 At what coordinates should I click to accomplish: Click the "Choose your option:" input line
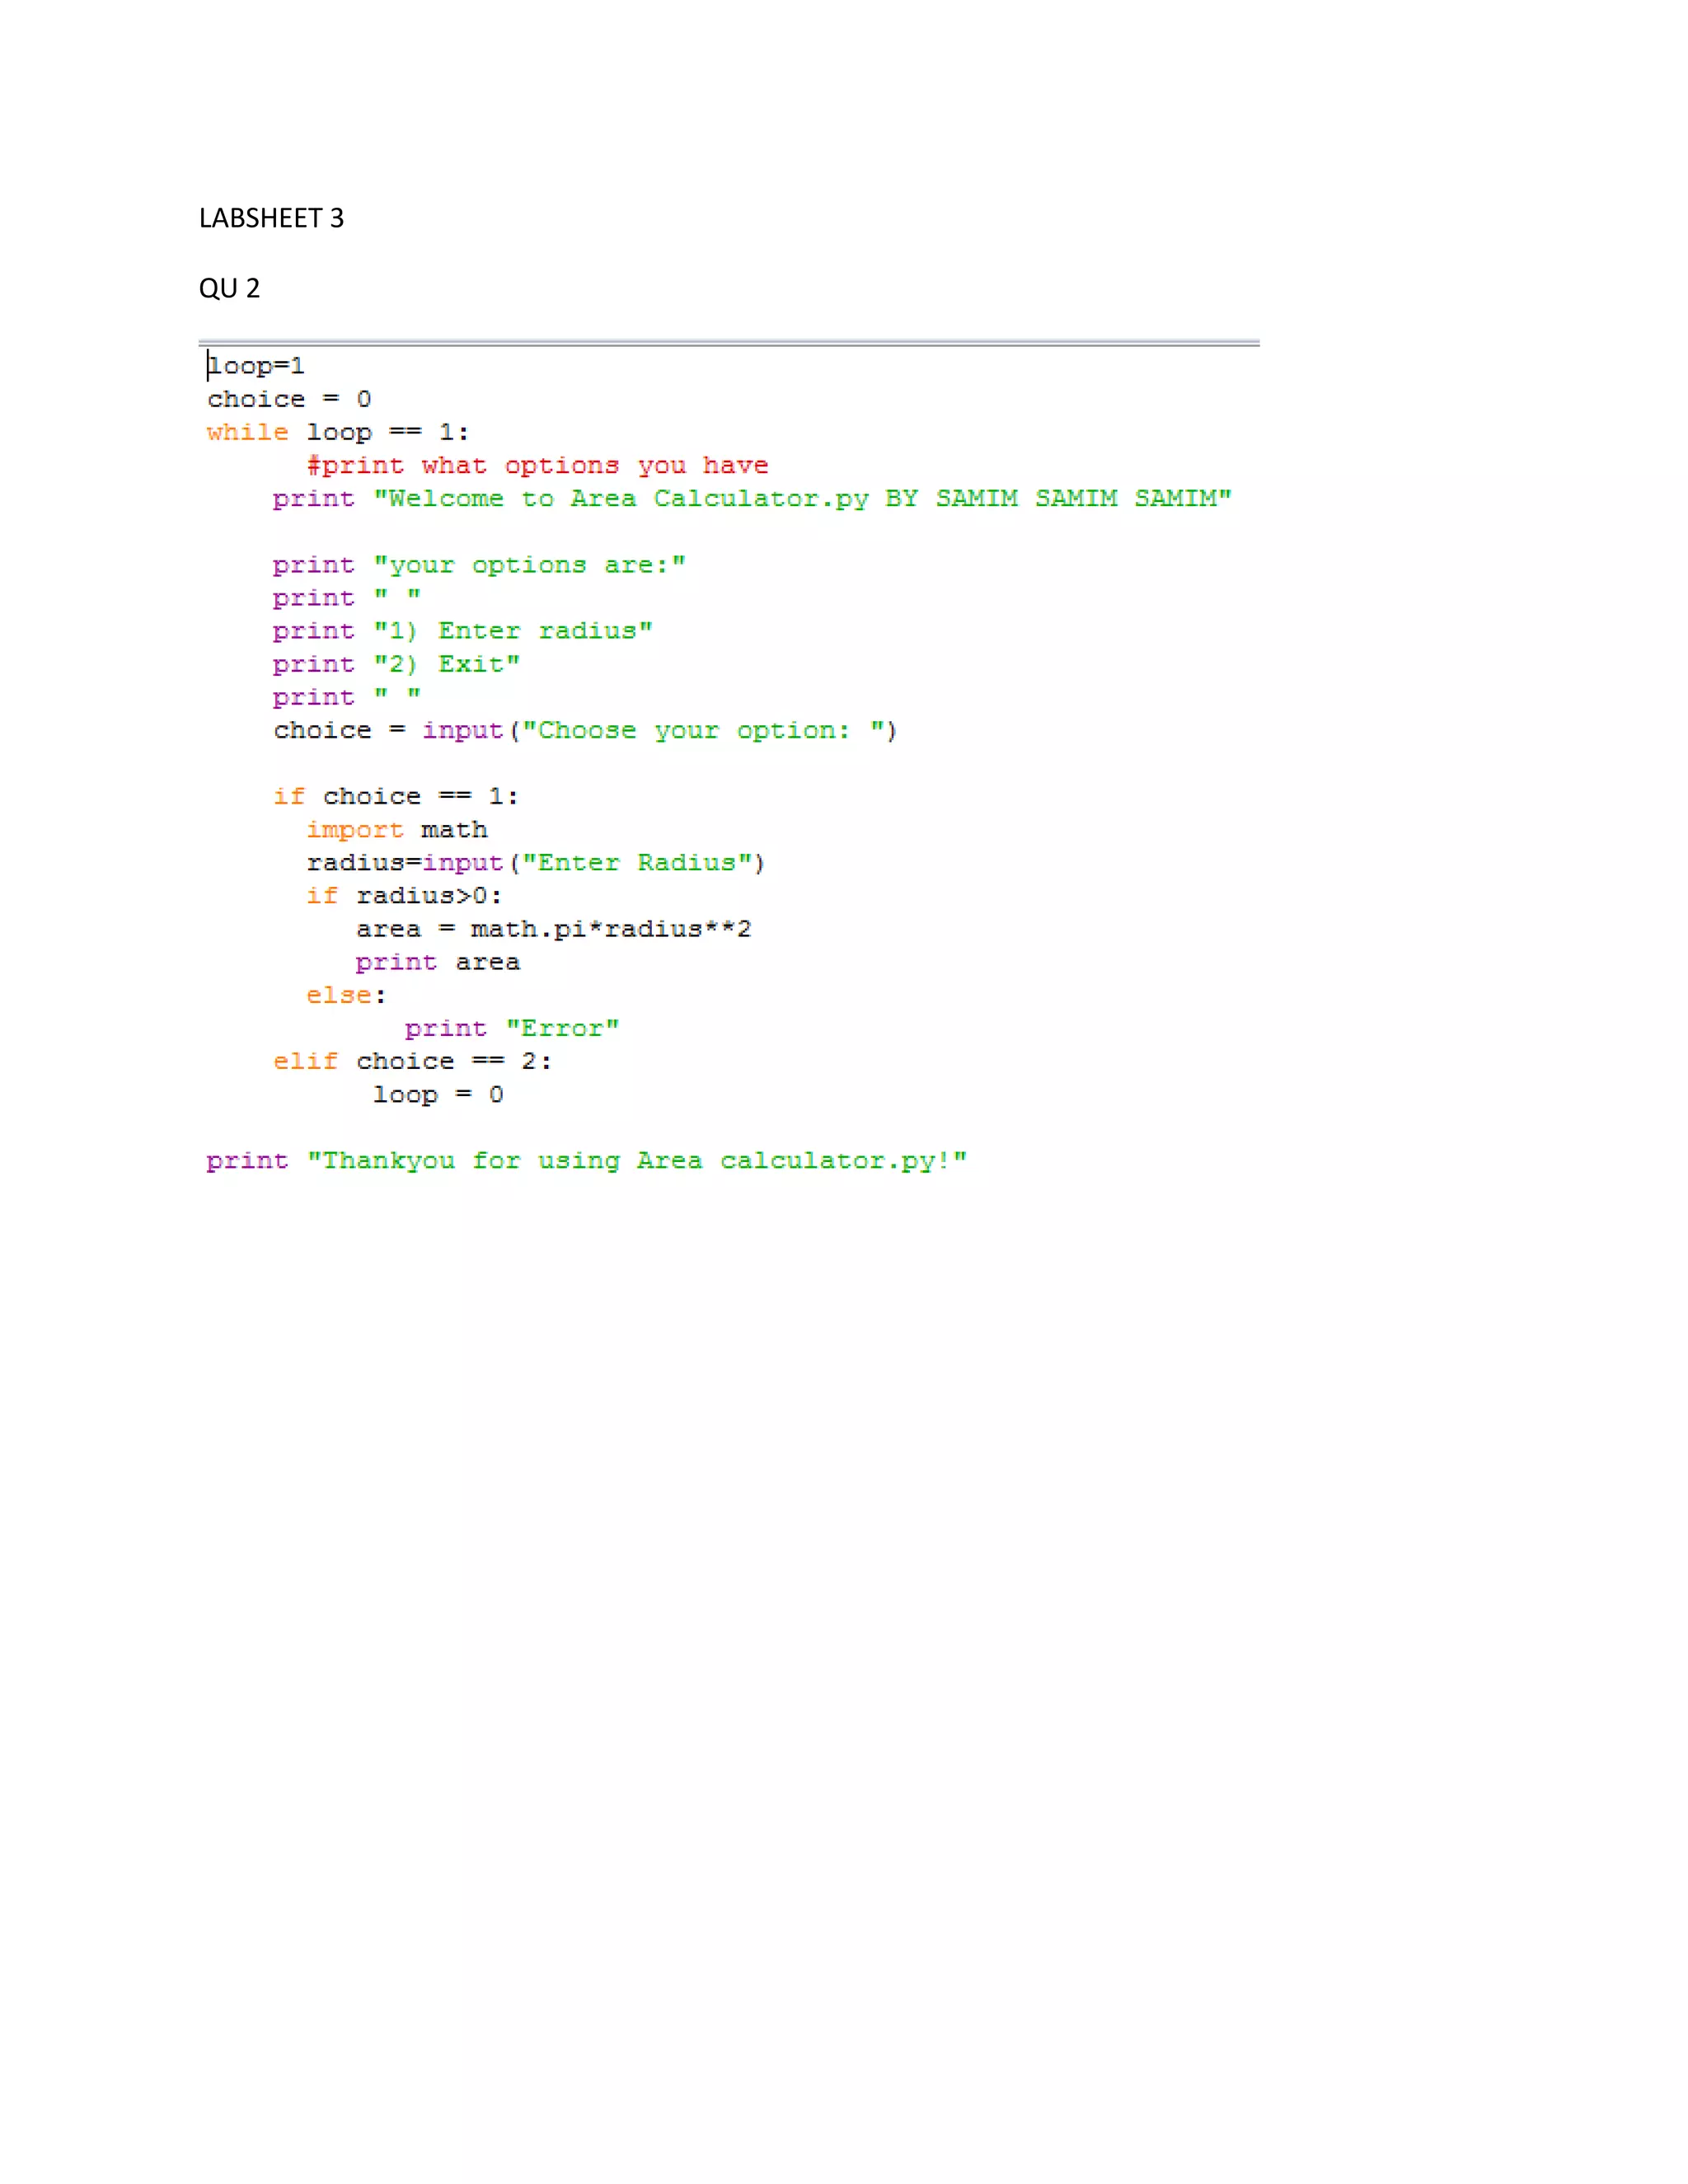point(585,730)
